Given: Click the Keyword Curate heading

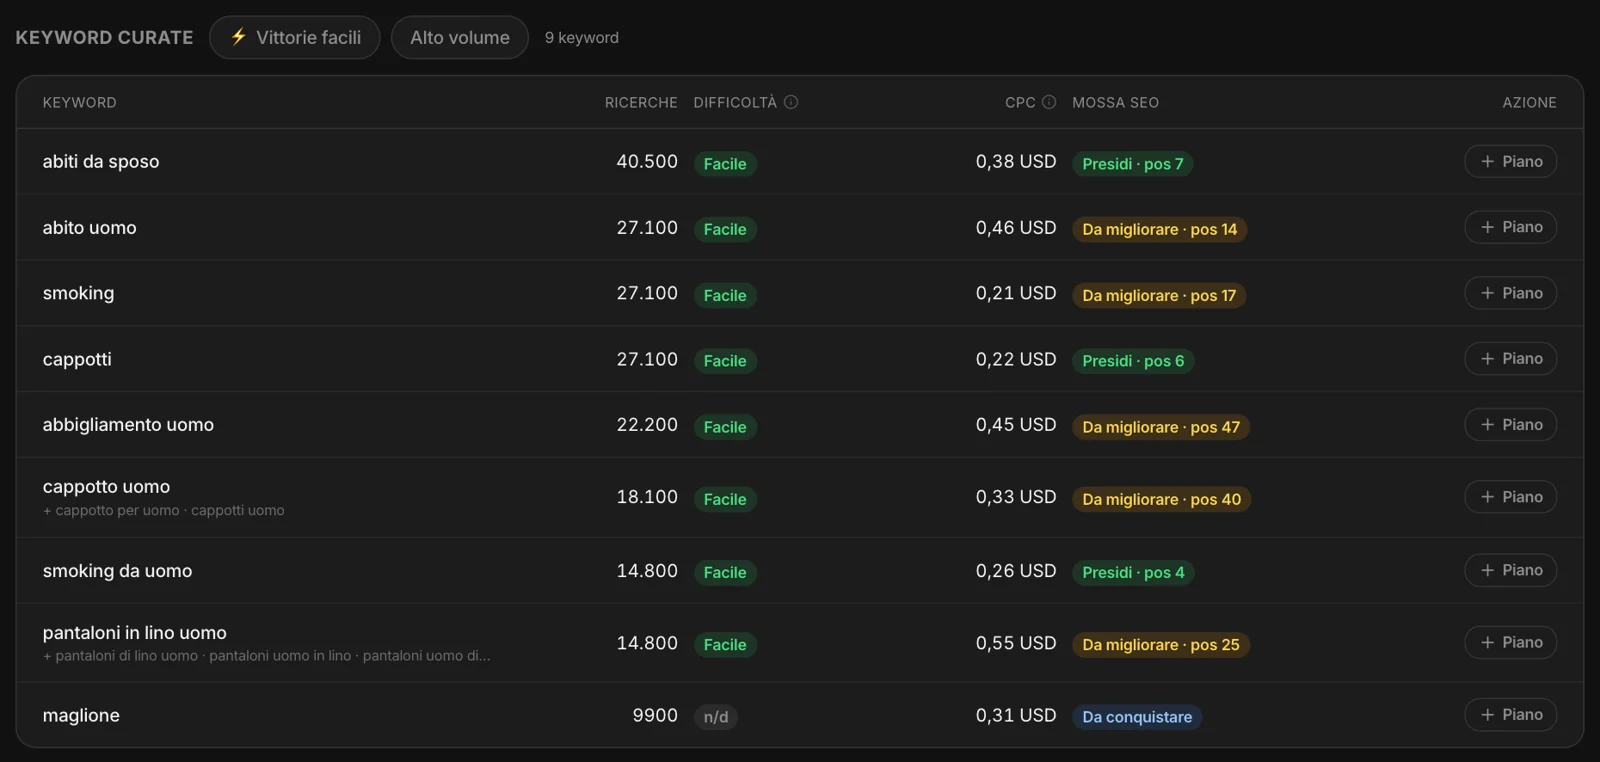Looking at the screenshot, I should point(104,37).
